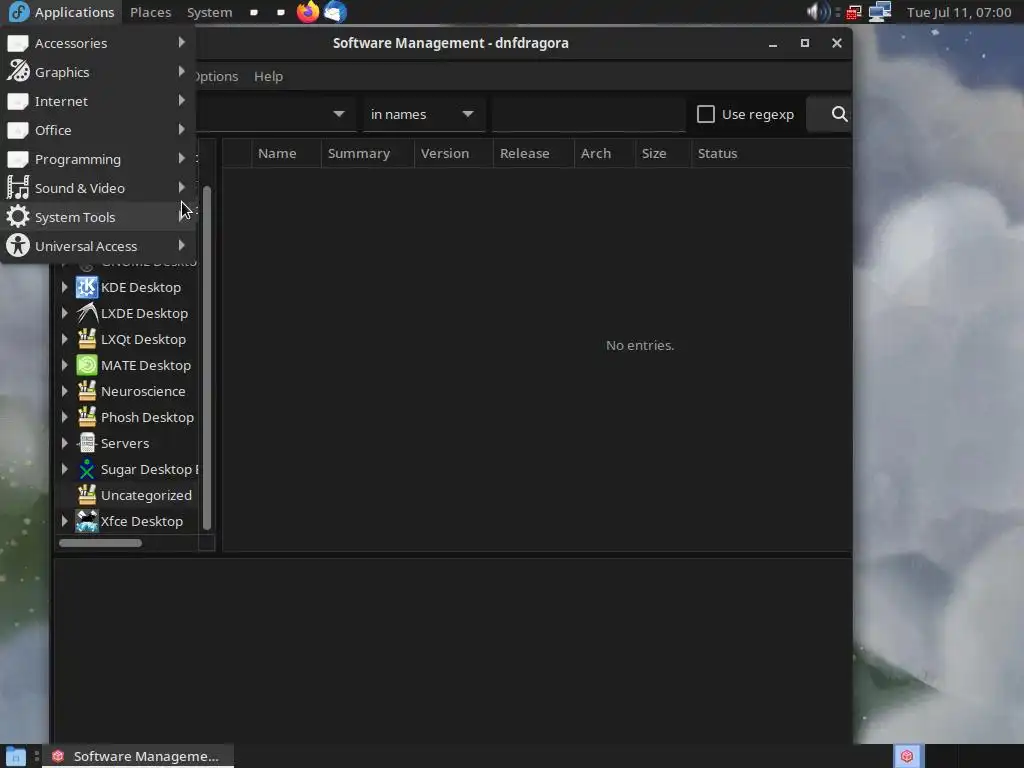Screen dimensions: 1024x768
Task: Open the Internet submenu
Action: click(x=97, y=101)
